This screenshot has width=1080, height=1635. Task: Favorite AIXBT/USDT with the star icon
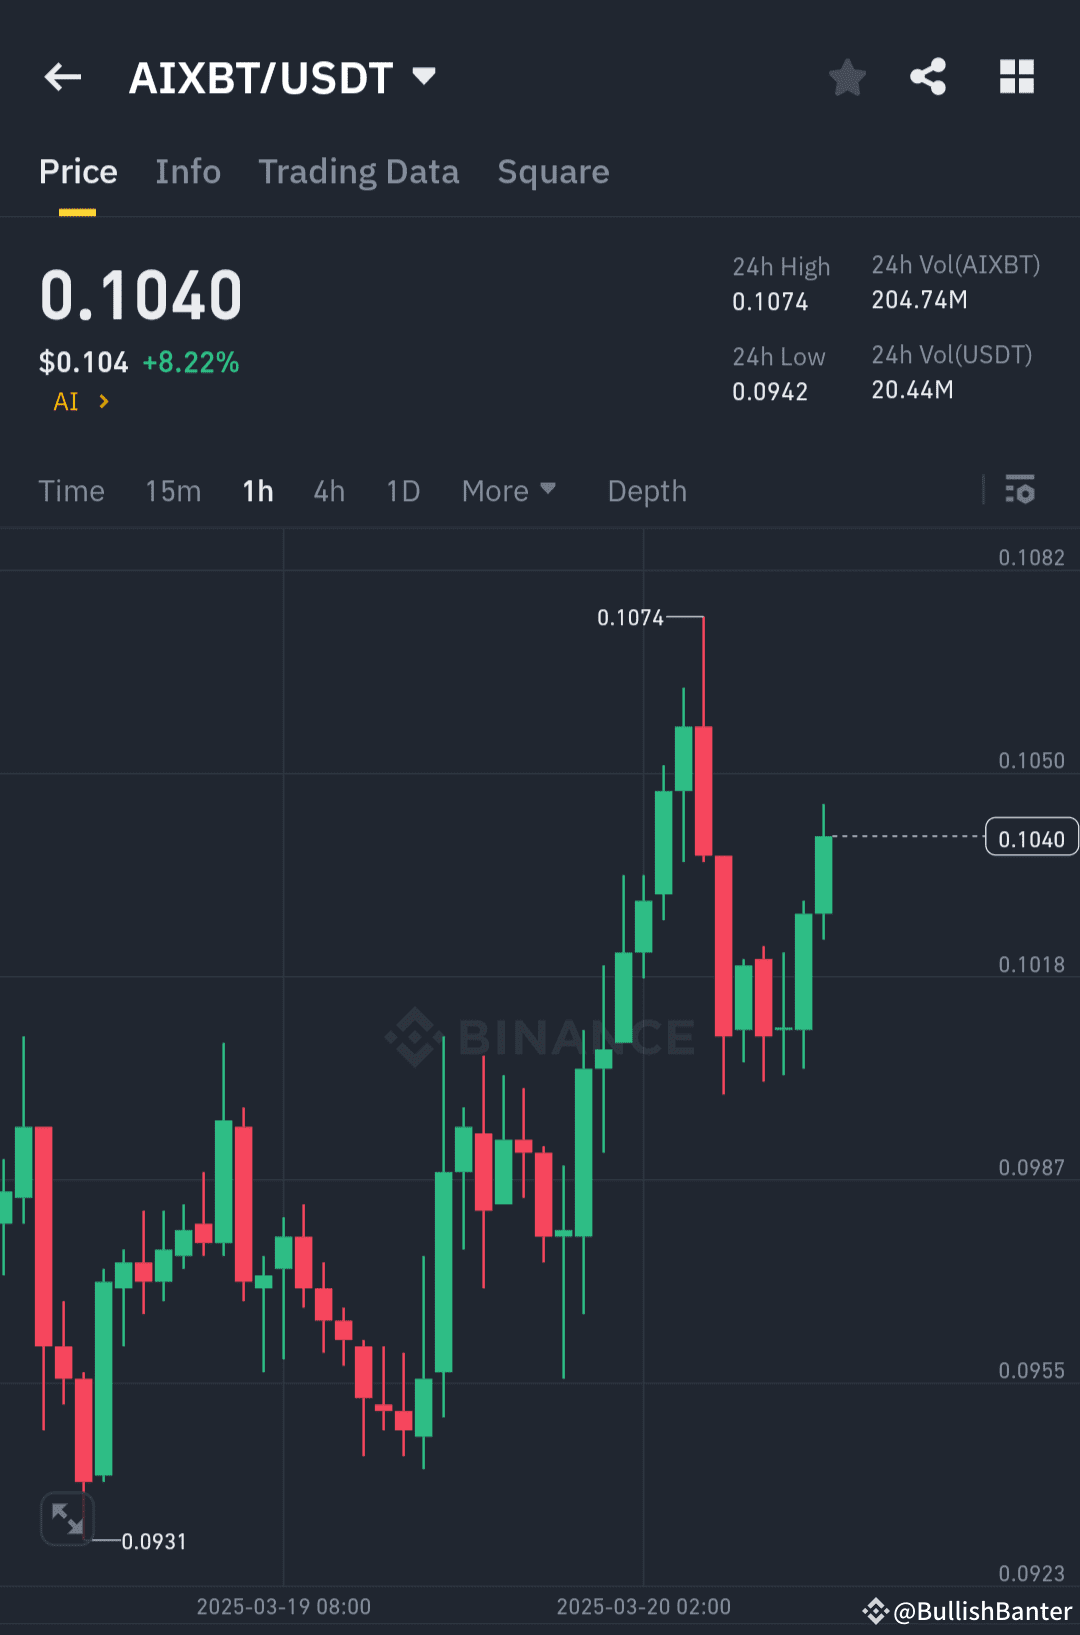coord(847,77)
